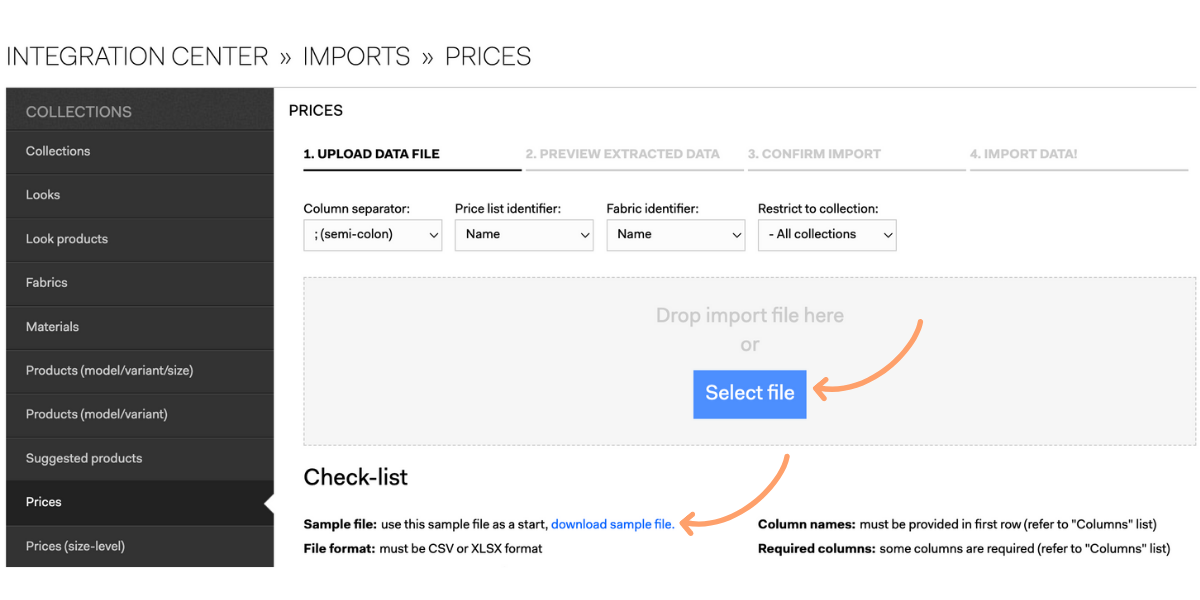
Task: Select Looks in the sidebar
Action: (x=140, y=195)
